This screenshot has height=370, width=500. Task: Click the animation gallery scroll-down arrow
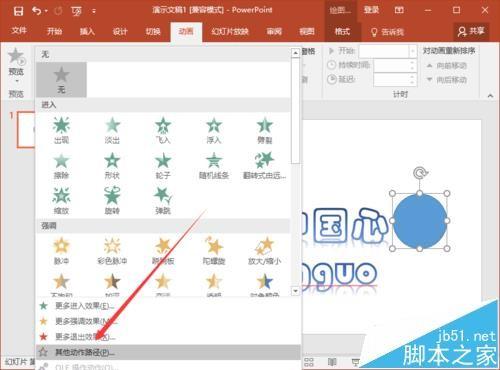[295, 291]
